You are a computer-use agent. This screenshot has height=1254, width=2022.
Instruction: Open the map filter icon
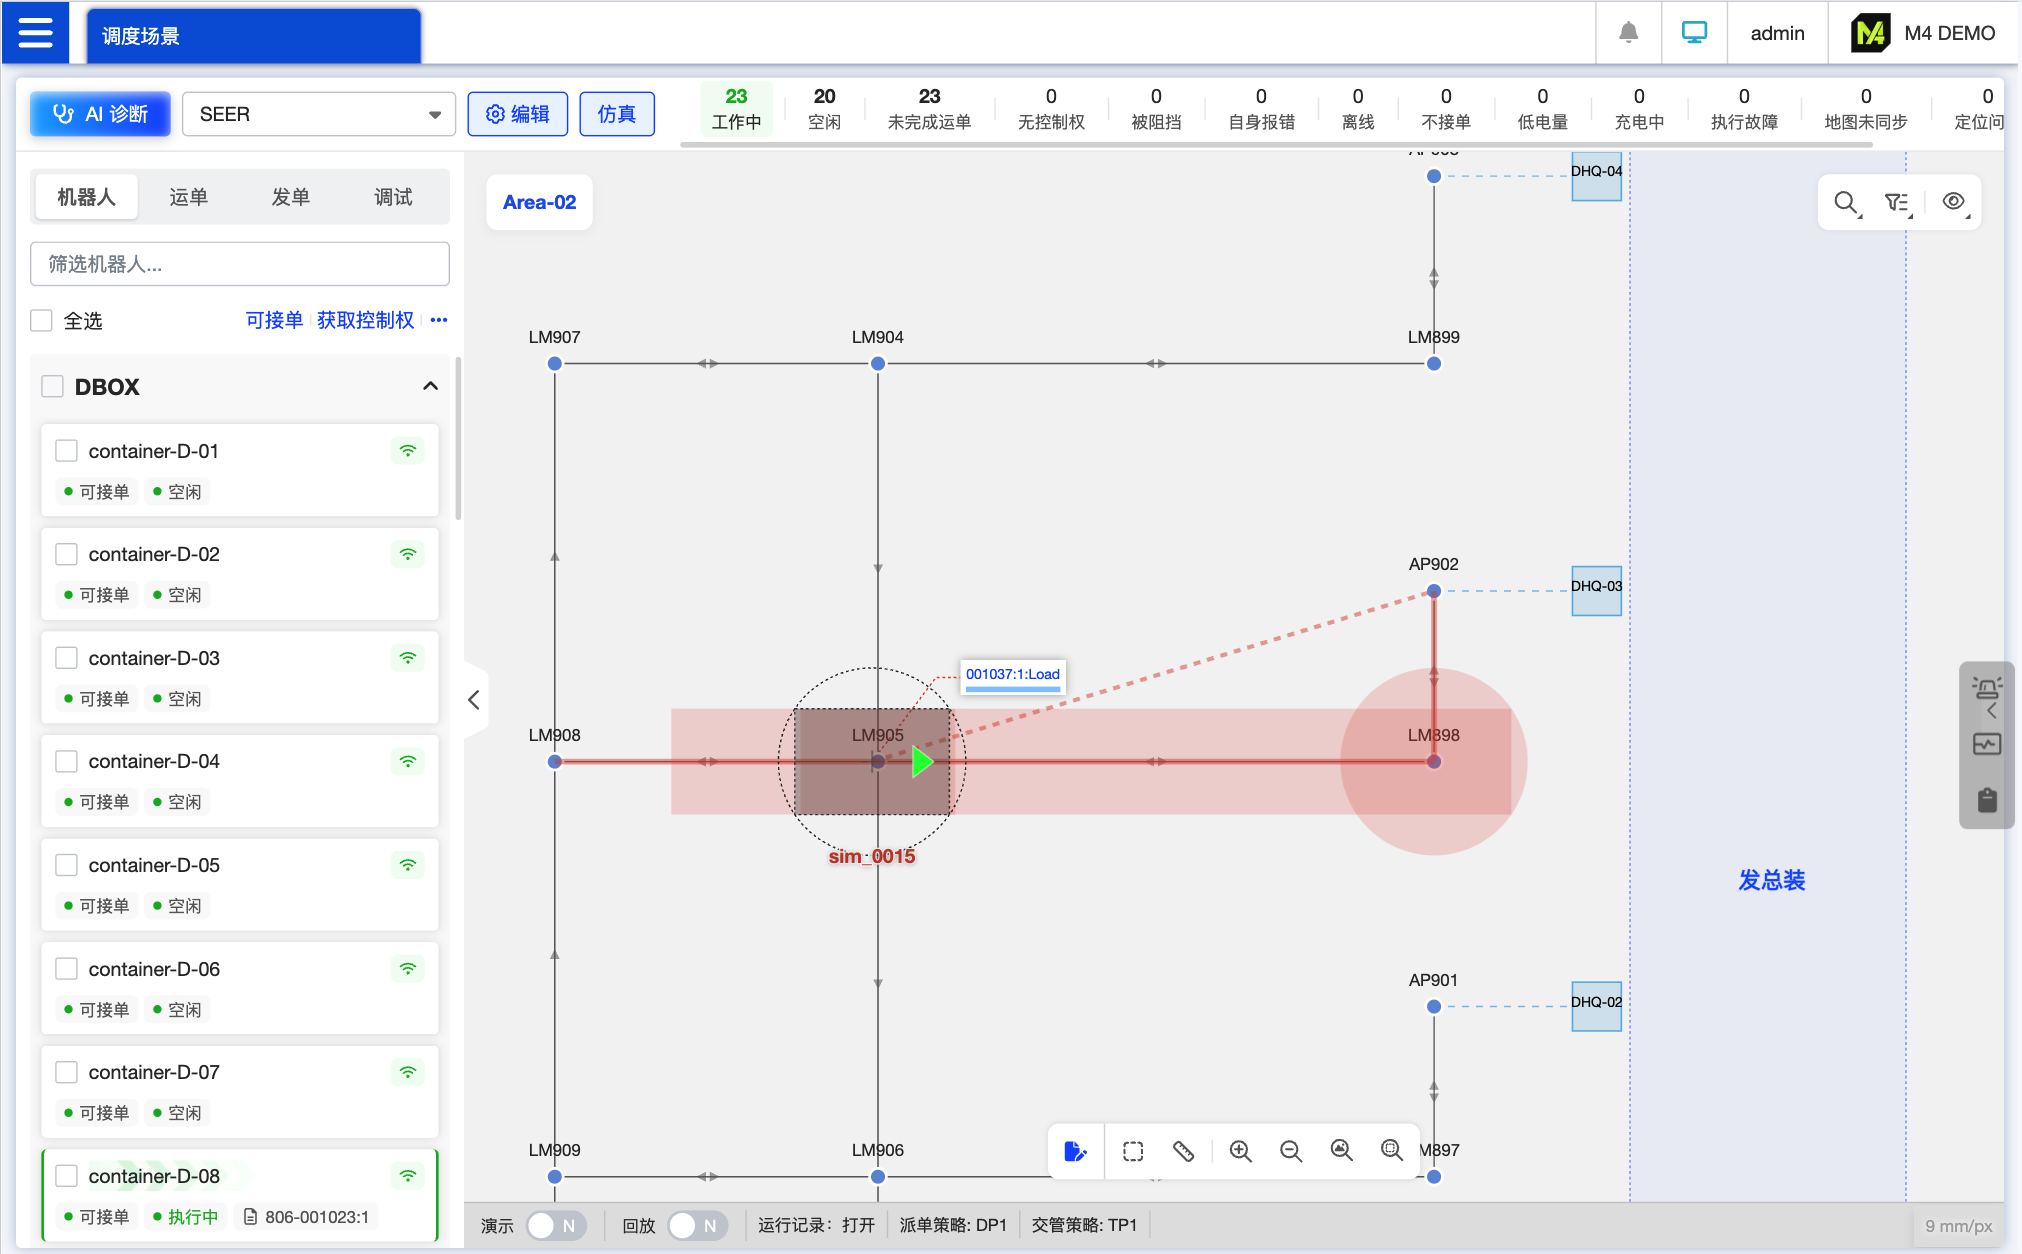pyautogui.click(x=1897, y=202)
